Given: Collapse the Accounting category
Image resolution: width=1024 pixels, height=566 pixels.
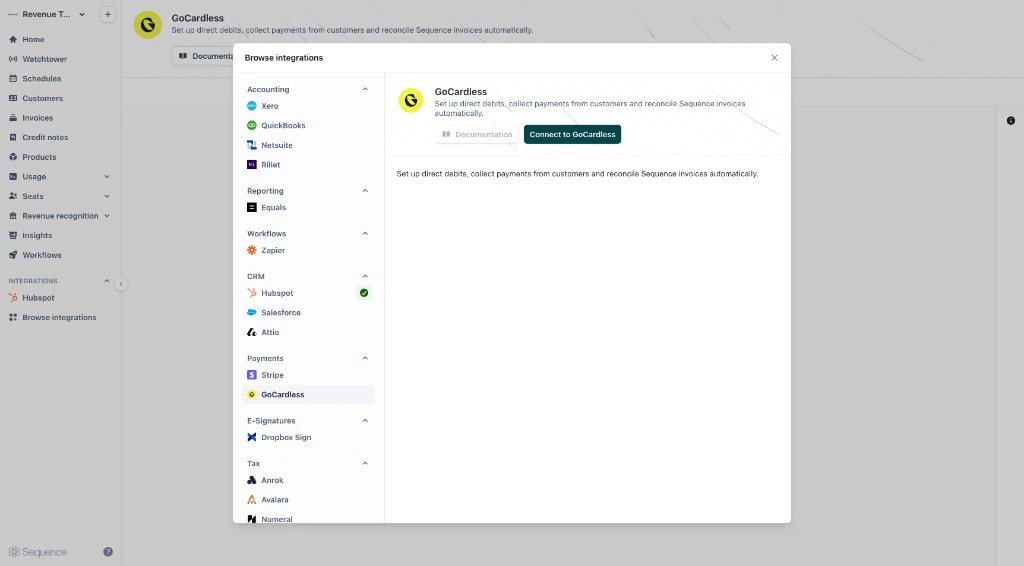Looking at the screenshot, I should (x=365, y=89).
